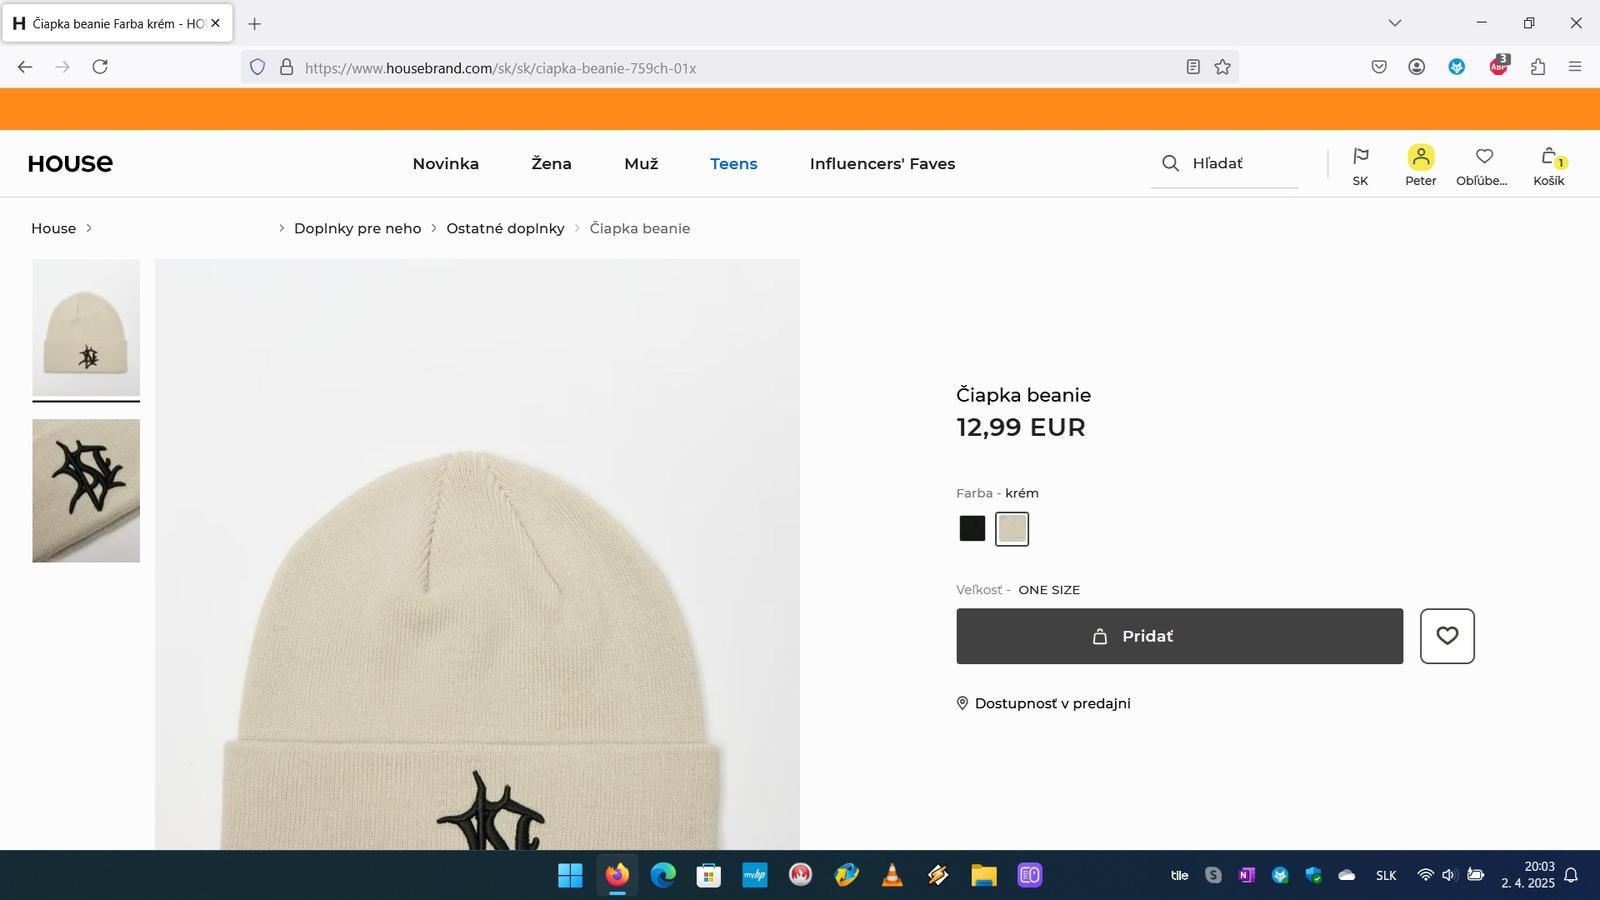Open the Teens menu category
Viewport: 1600px width, 900px height.
click(x=734, y=164)
